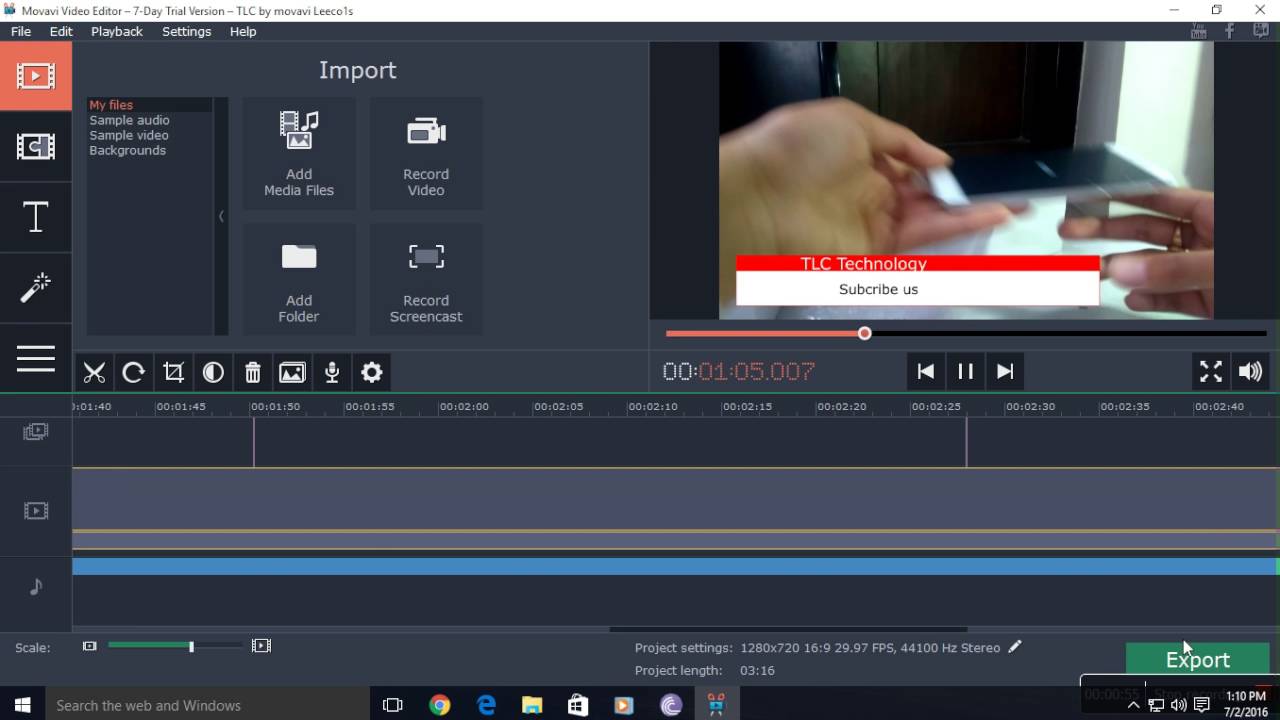Screen dimensions: 1280x720
Task: Open Microsoft Edge from taskbar
Action: (486, 705)
